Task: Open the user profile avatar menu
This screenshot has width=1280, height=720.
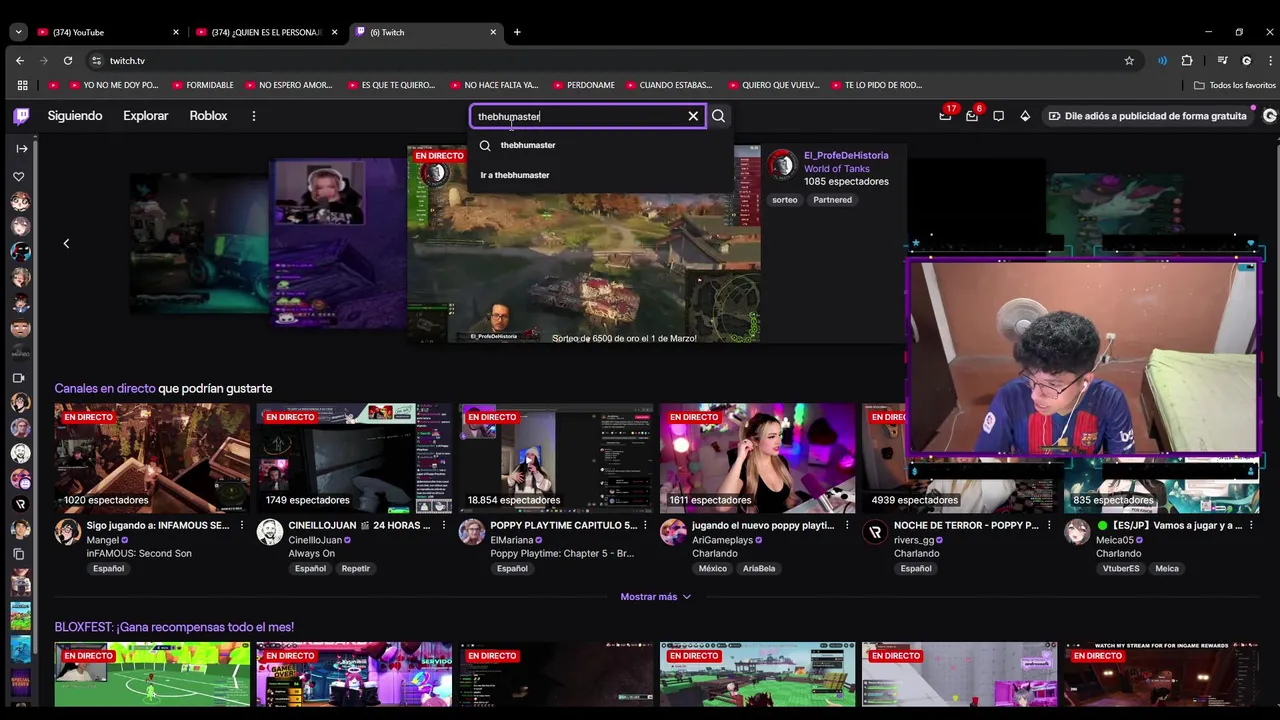Action: tap(1270, 116)
